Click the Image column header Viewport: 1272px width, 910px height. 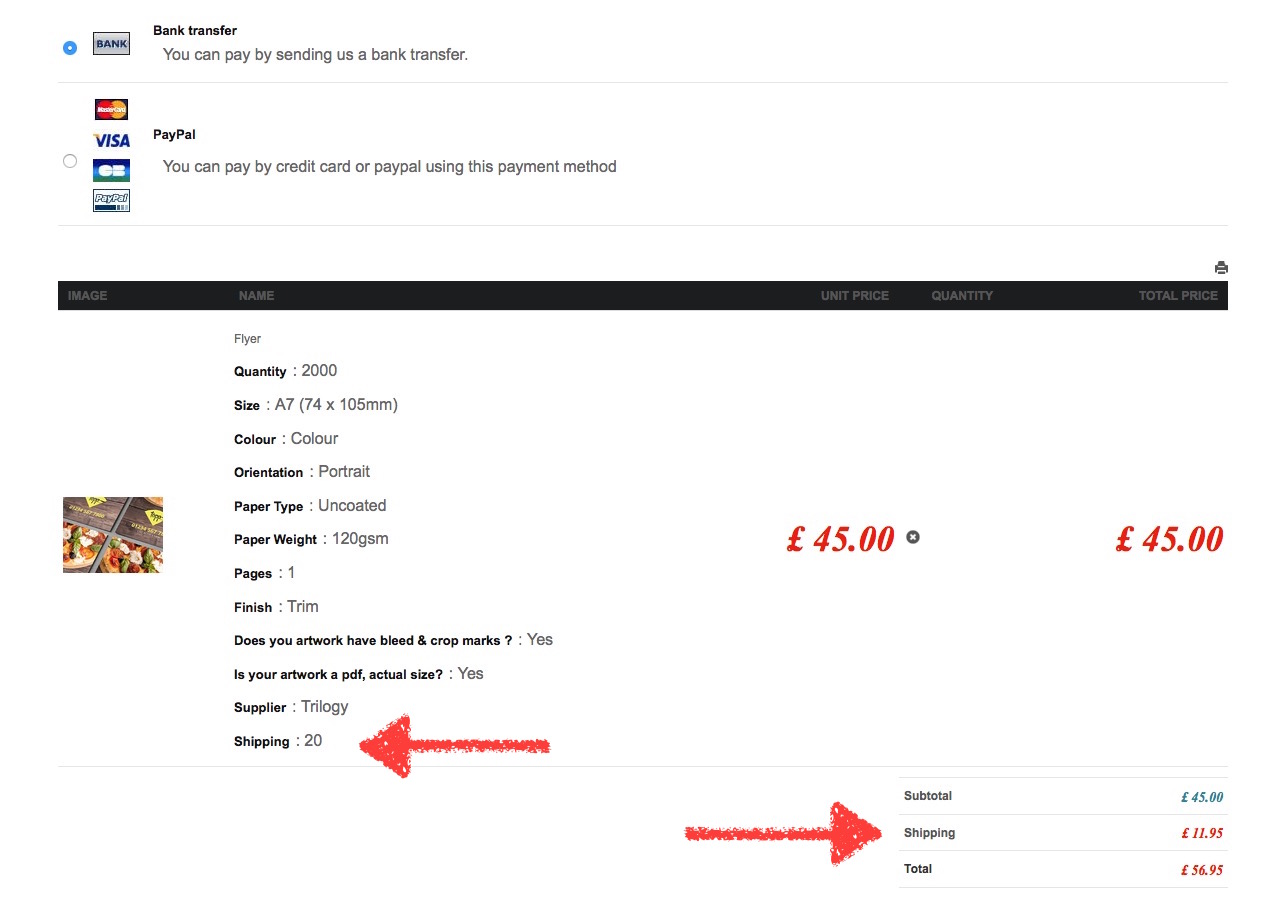(88, 296)
